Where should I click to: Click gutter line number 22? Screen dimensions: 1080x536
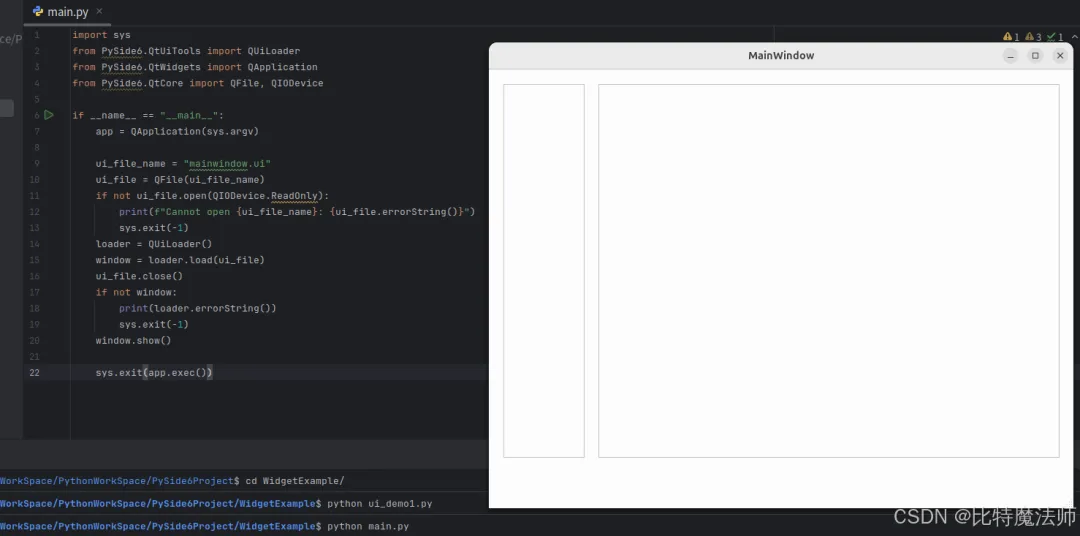click(34, 373)
